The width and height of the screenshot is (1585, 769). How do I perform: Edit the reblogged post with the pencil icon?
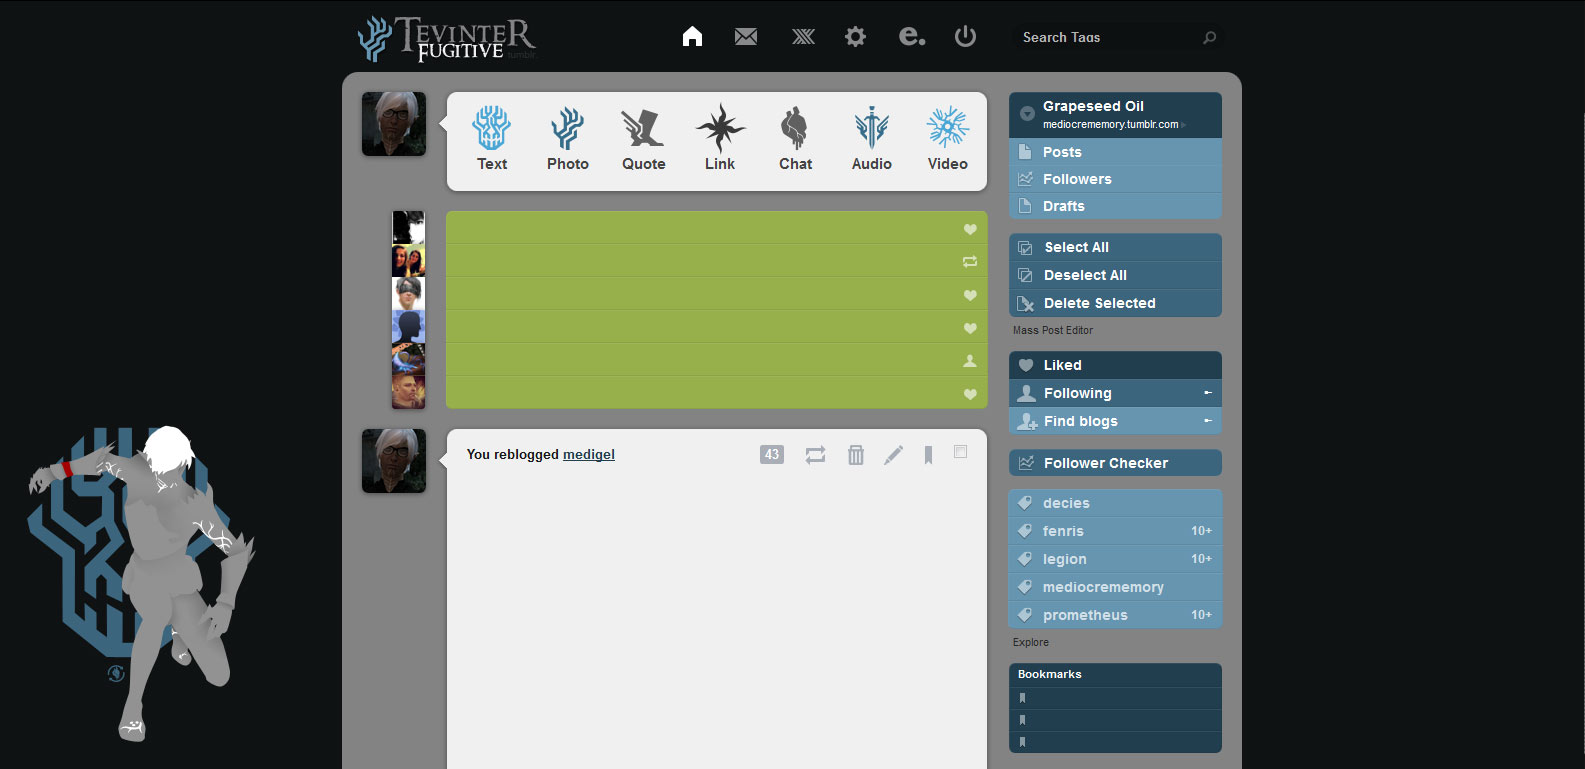click(x=894, y=455)
